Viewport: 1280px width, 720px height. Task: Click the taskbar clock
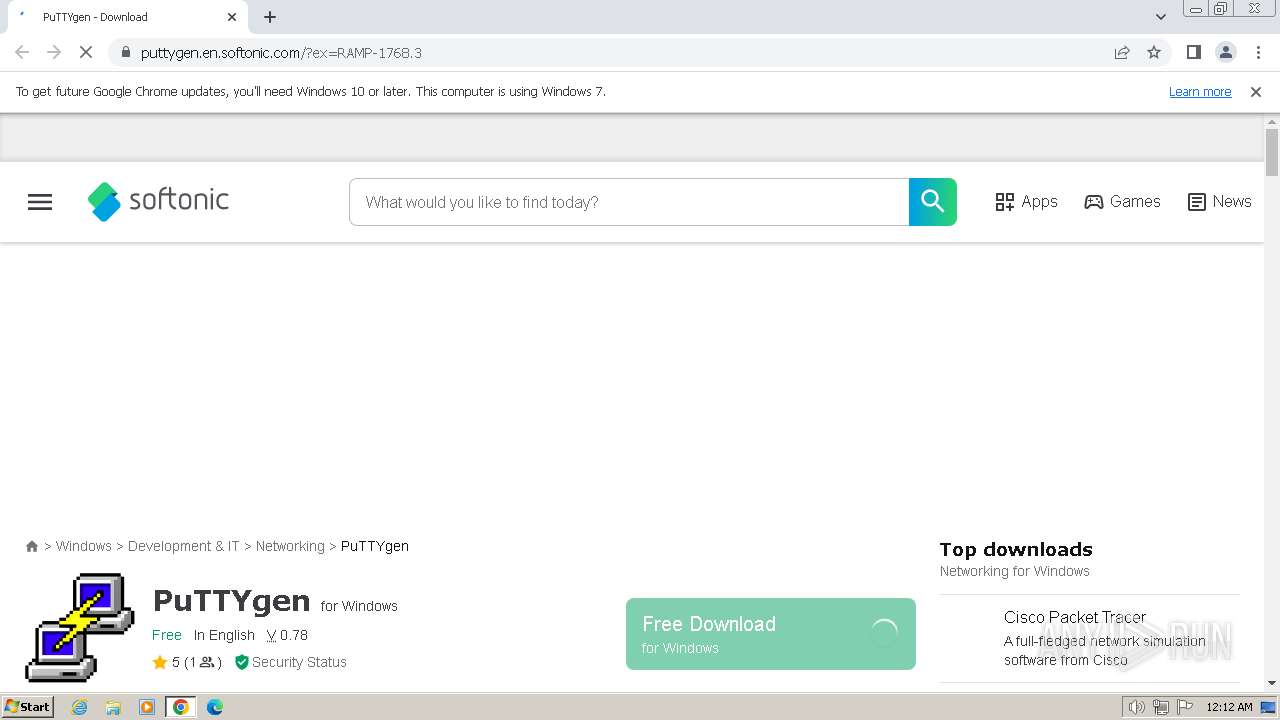coord(1229,707)
